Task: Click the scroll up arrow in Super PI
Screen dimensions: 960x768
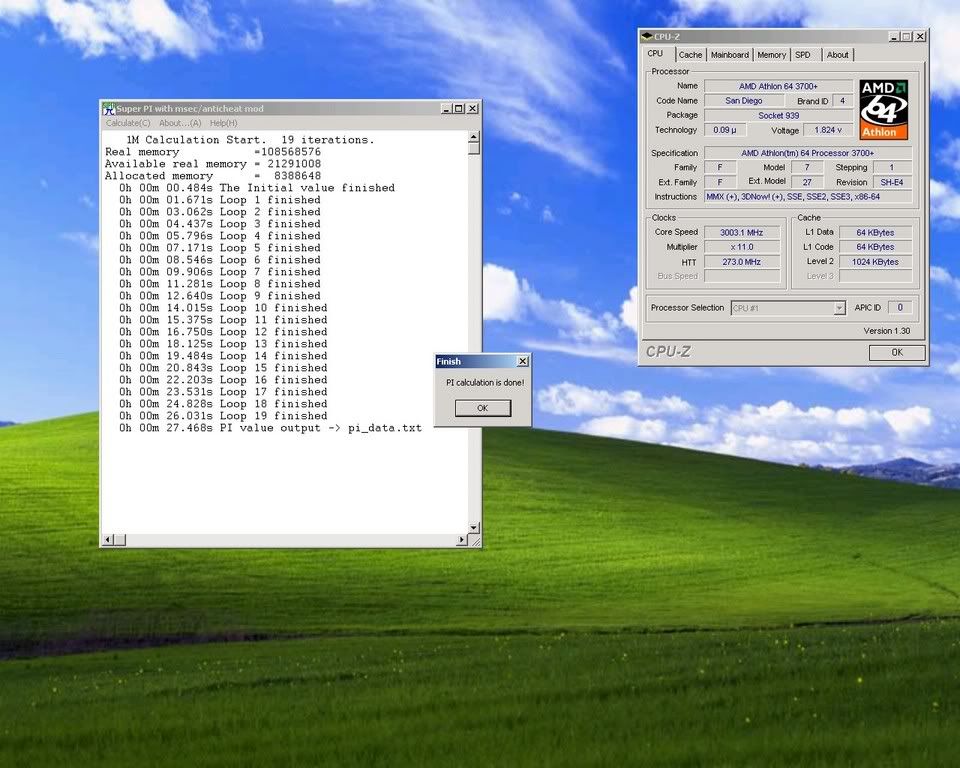Action: 474,137
